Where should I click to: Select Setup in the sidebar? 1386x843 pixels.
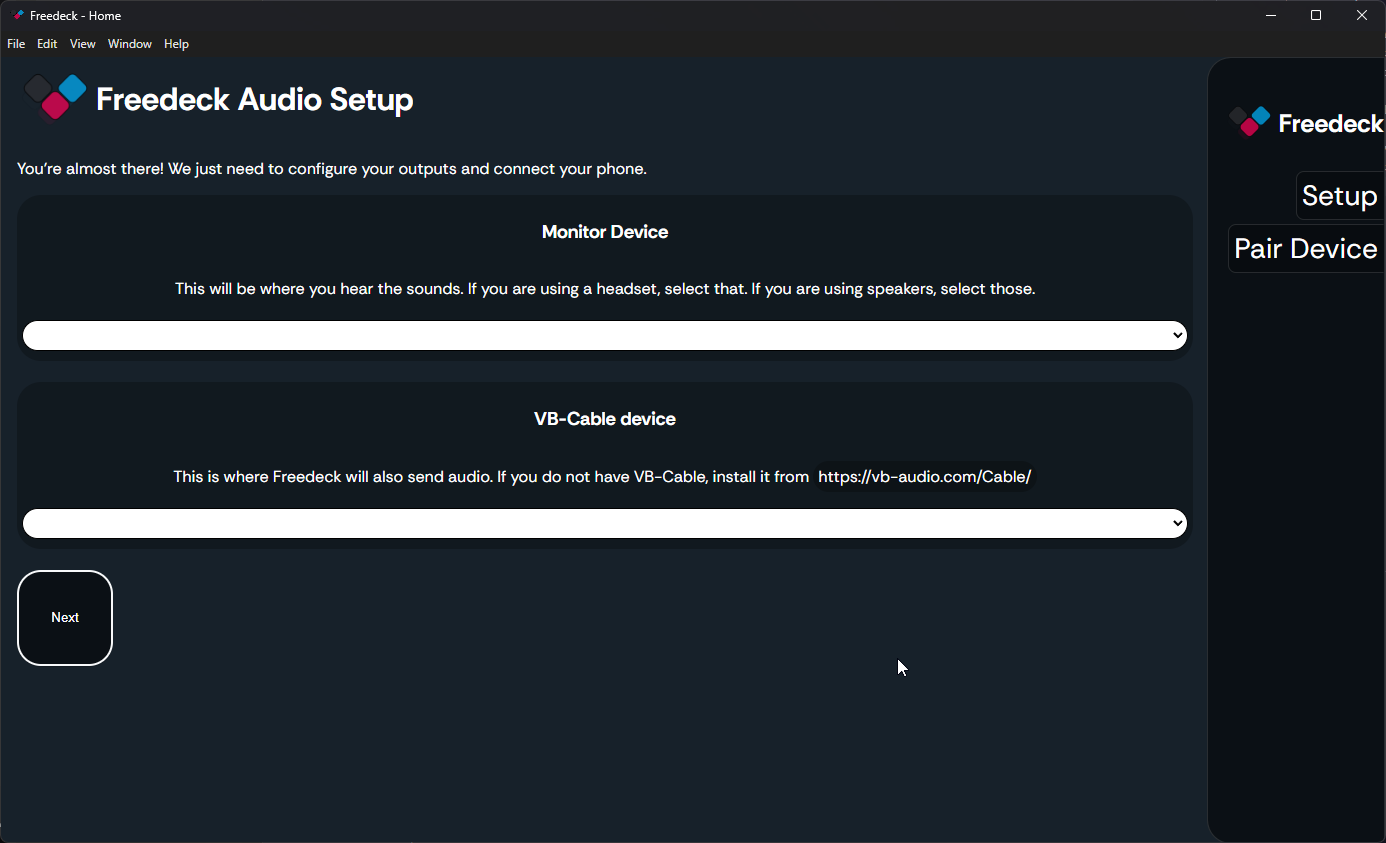point(1340,196)
